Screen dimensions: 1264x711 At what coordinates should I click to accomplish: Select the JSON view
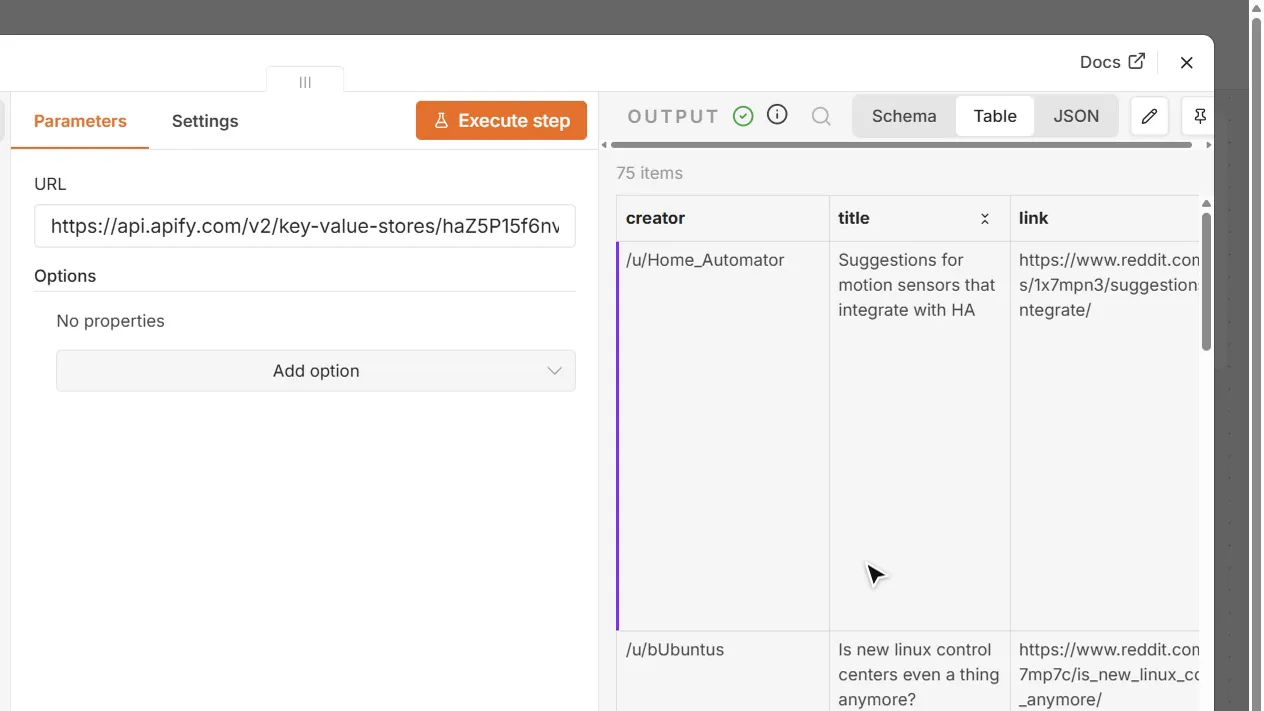[1076, 116]
